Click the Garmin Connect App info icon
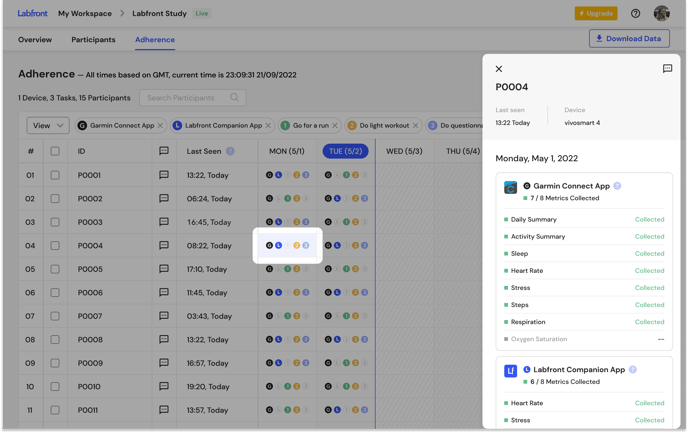 pos(617,186)
